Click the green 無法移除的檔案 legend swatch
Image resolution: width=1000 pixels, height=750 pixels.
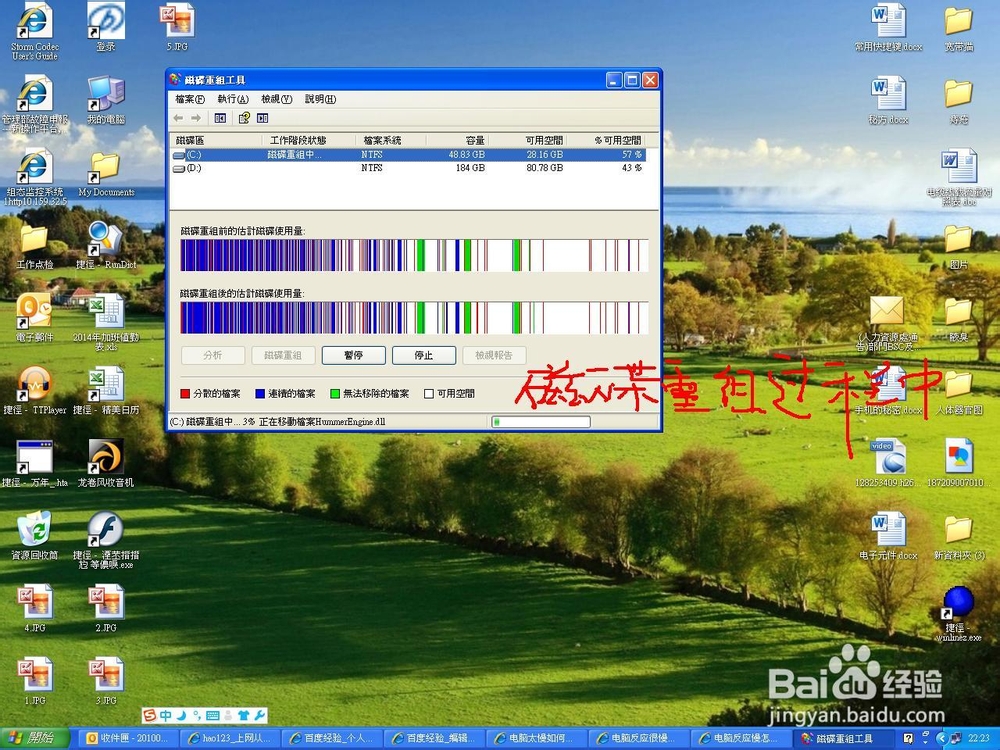[335, 394]
